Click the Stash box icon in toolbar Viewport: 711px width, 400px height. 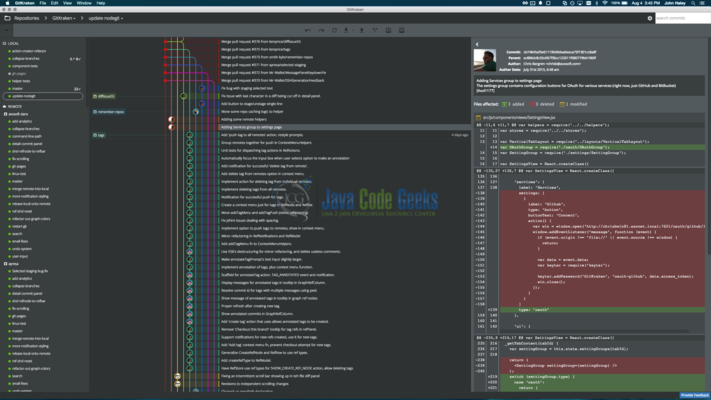click(x=388, y=30)
